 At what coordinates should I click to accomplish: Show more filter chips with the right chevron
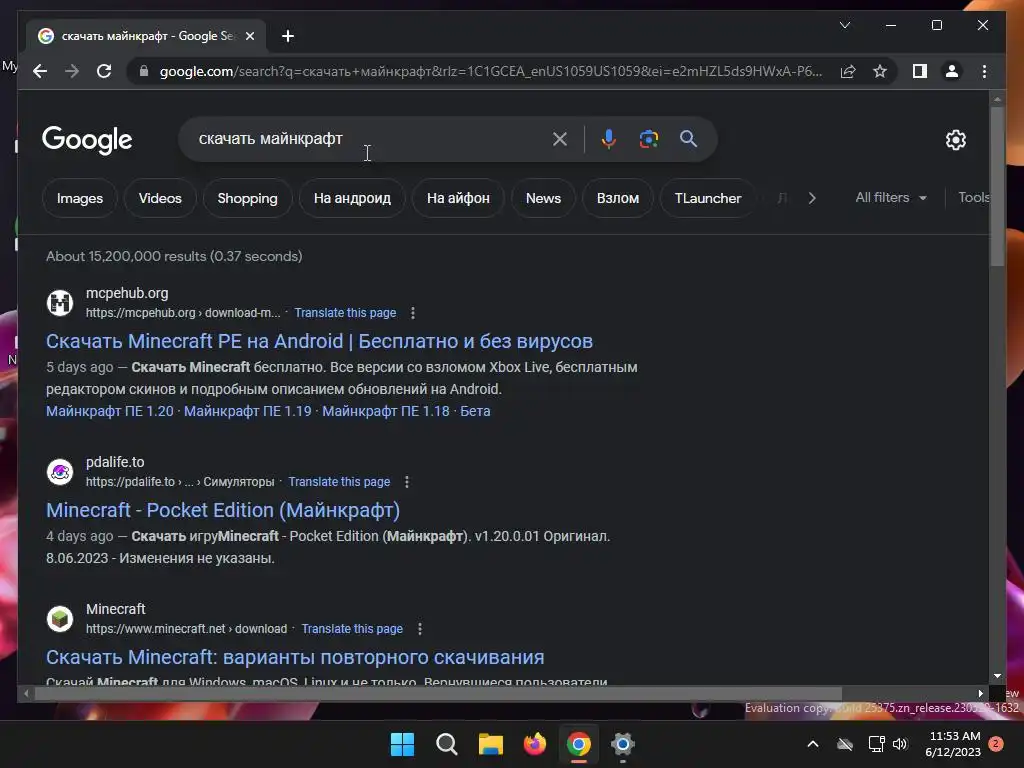coord(812,198)
